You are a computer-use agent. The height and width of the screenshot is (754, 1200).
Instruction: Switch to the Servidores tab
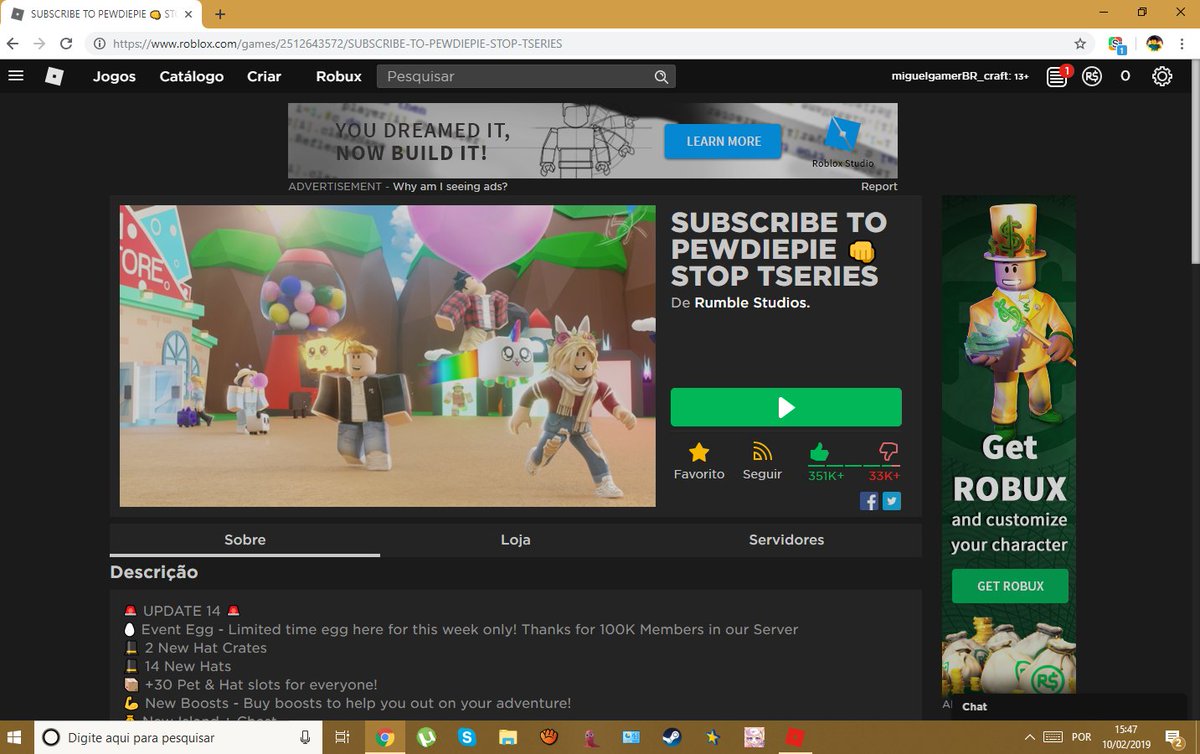pyautogui.click(x=786, y=539)
